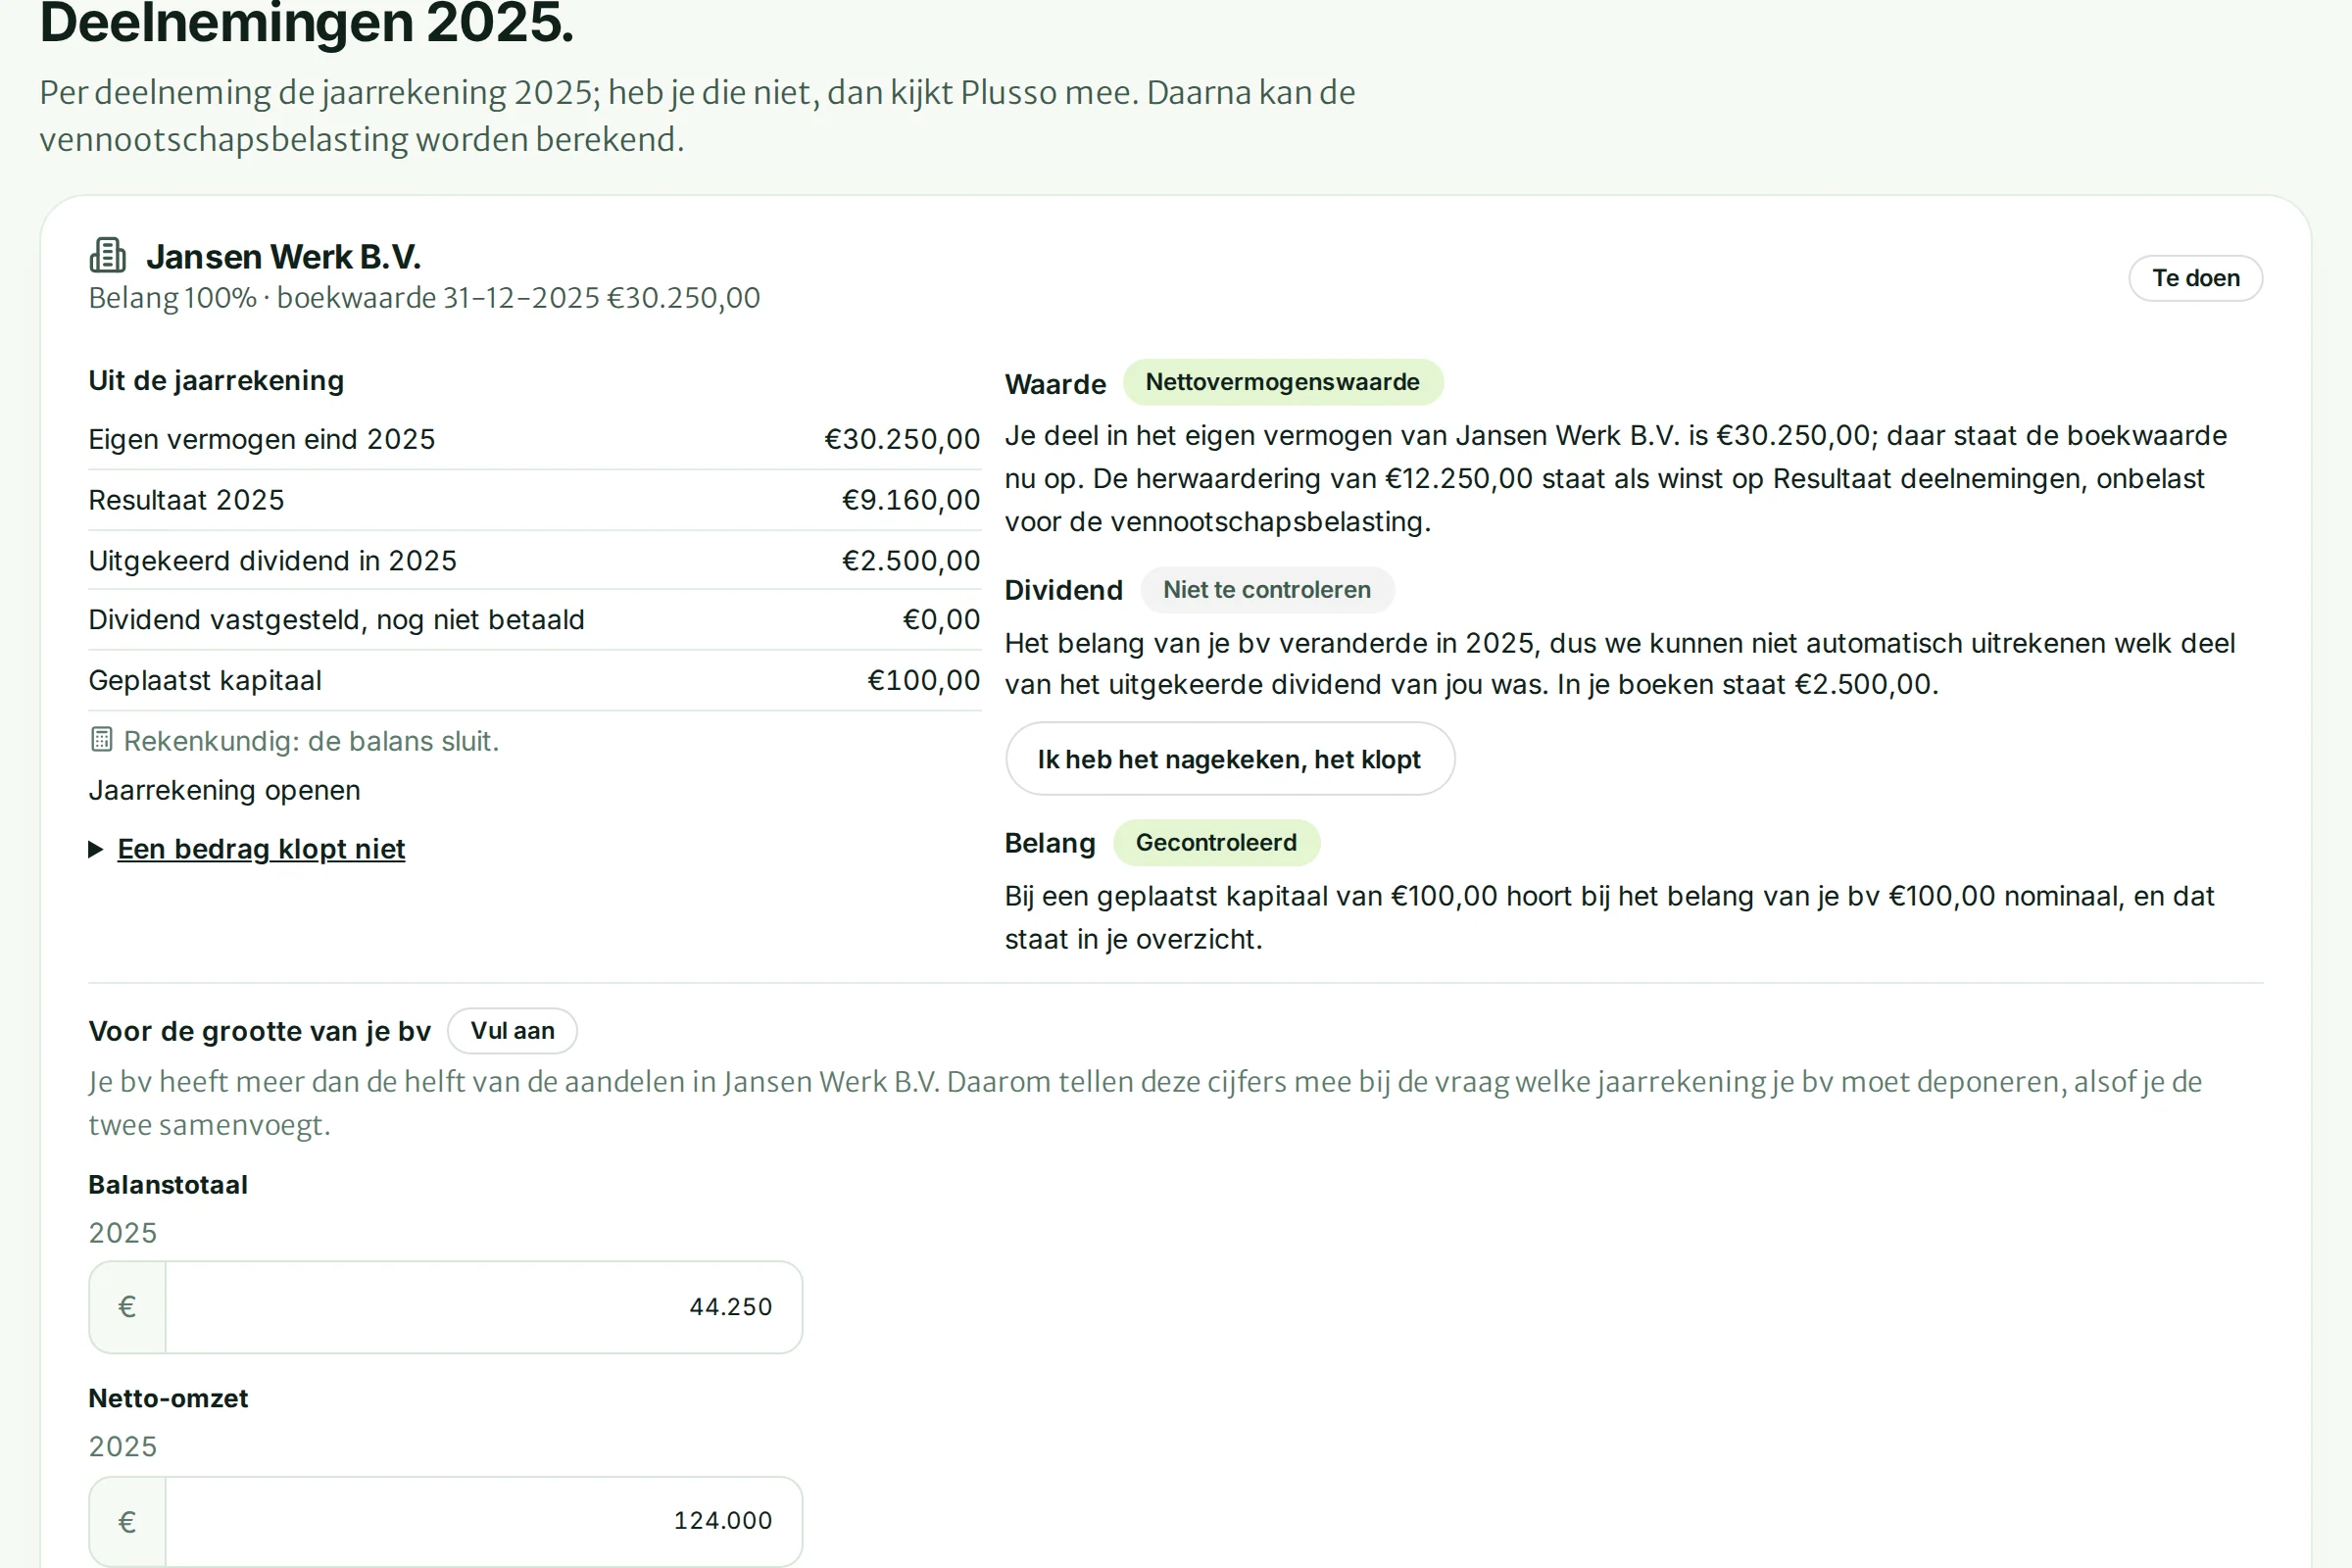Click the 'Netto-omzet' field label
Viewport: 2352px width, 1568px height.
[168, 1399]
